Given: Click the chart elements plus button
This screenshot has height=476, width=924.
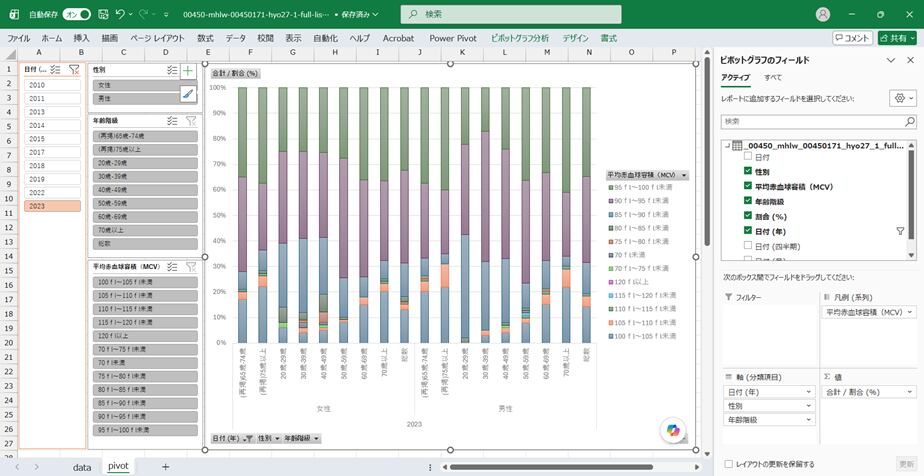Looking at the screenshot, I should pyautogui.click(x=188, y=71).
